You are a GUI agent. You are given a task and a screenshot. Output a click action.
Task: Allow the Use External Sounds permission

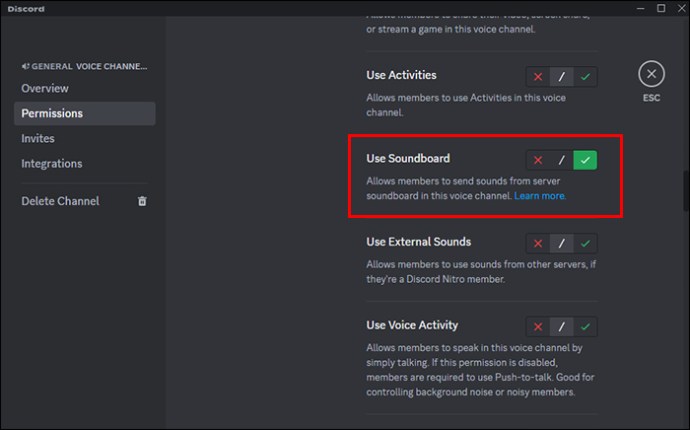pyautogui.click(x=585, y=243)
